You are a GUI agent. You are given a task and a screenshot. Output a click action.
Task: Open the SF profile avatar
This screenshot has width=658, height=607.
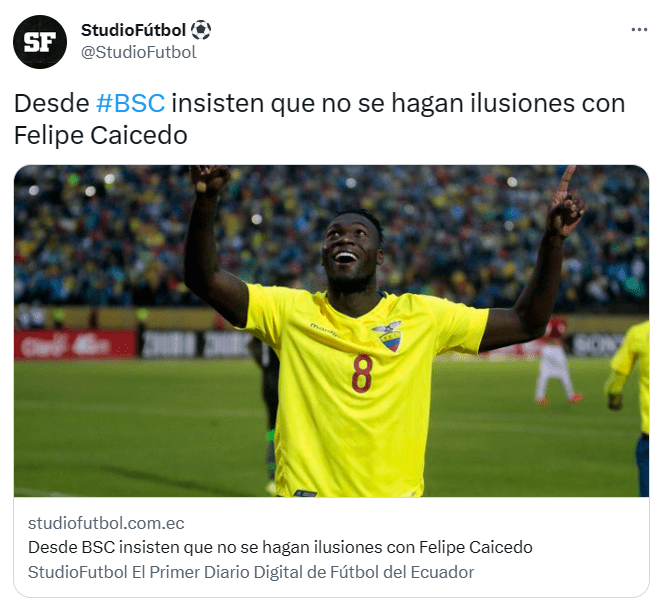pos(40,42)
